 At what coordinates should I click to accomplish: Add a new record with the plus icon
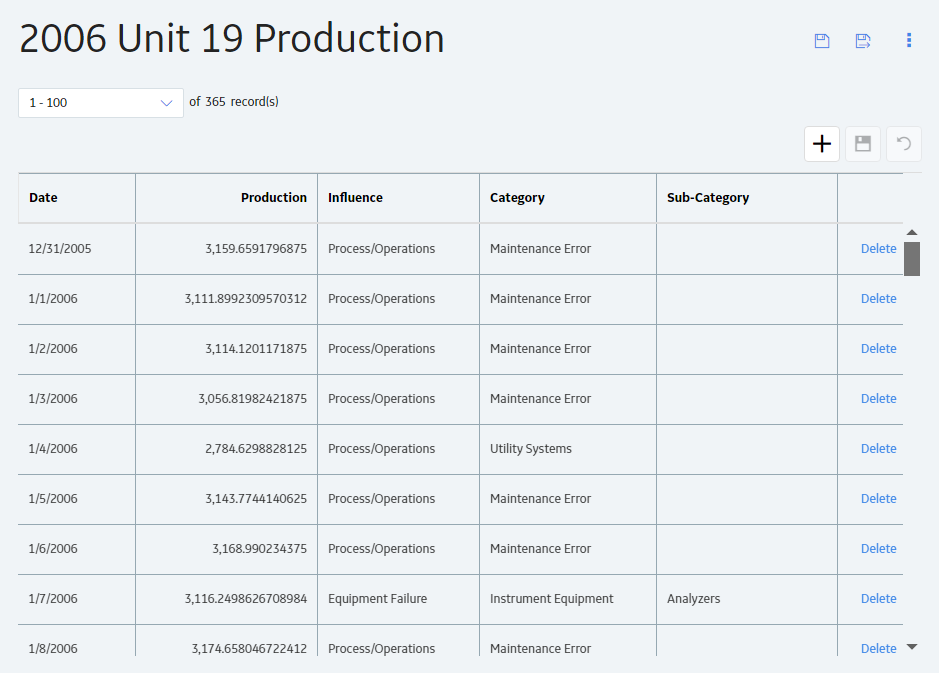click(x=822, y=144)
